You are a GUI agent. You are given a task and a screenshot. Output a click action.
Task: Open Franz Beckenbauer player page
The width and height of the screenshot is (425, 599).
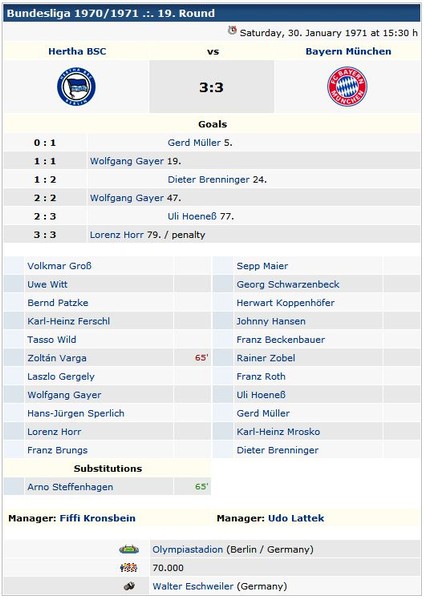281,340
